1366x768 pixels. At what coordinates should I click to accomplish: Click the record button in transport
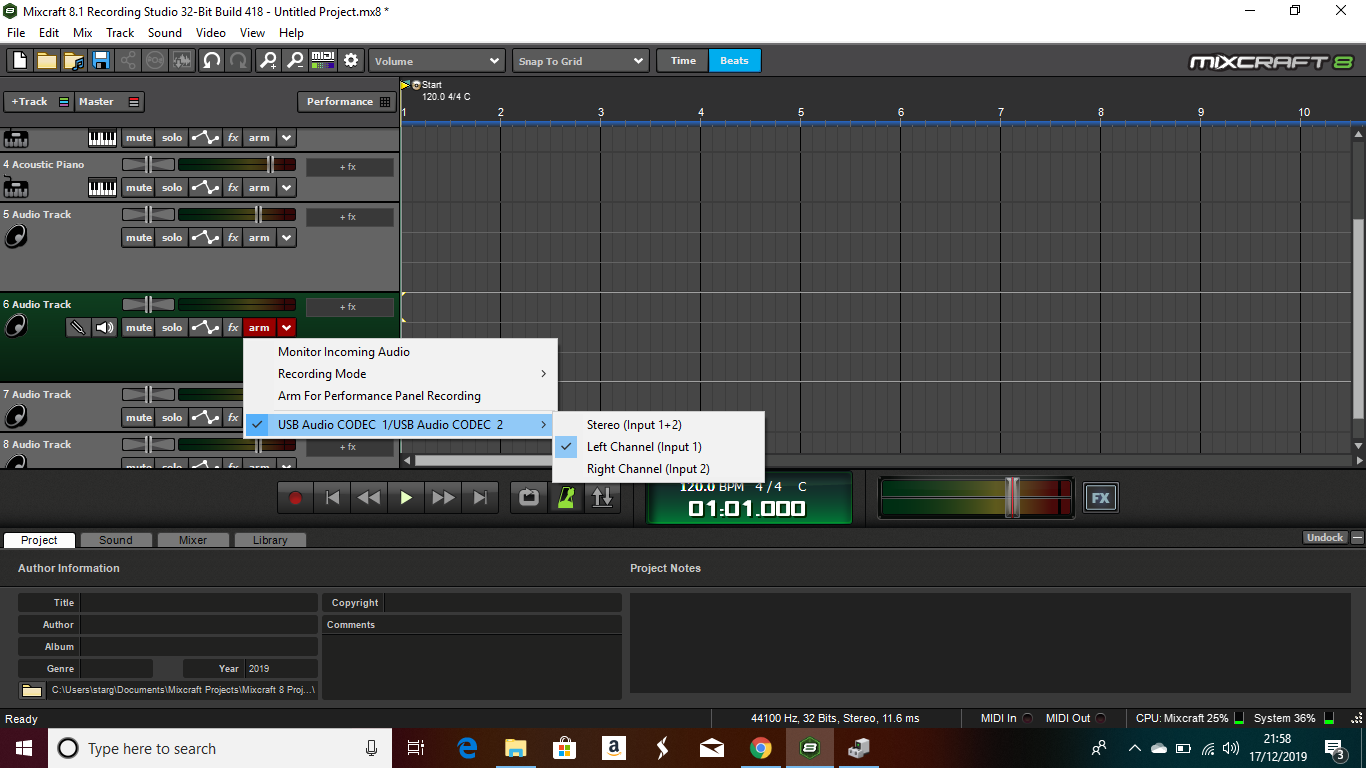[x=295, y=497]
